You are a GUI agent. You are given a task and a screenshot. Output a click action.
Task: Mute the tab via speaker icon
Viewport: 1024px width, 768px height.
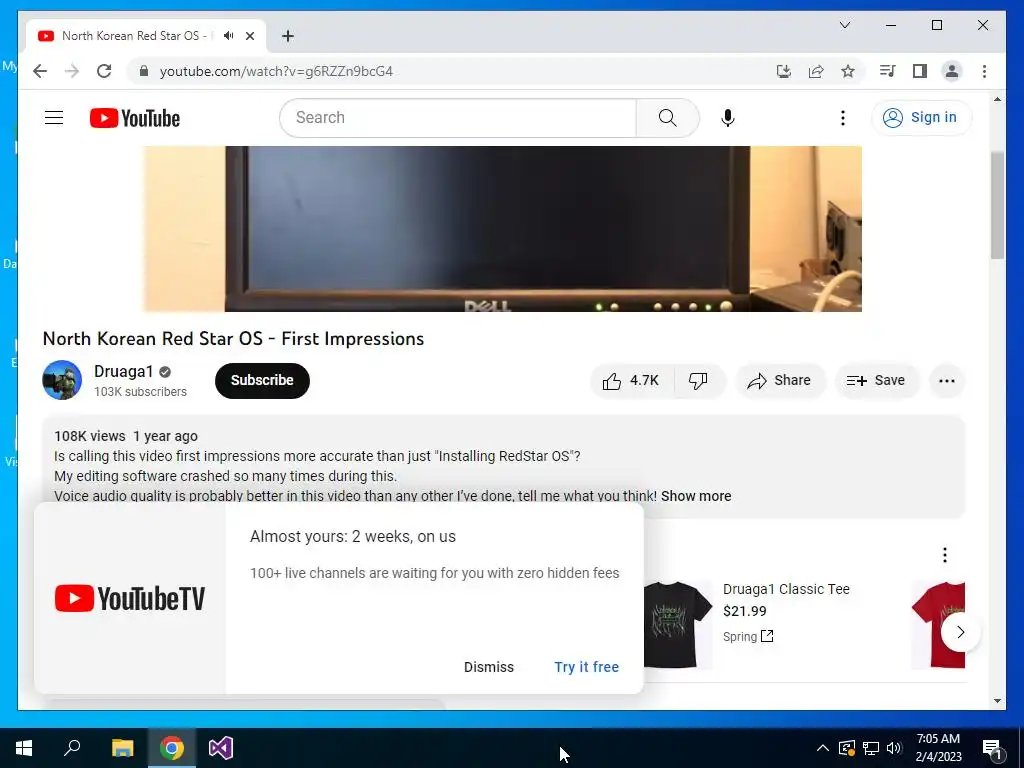(228, 36)
